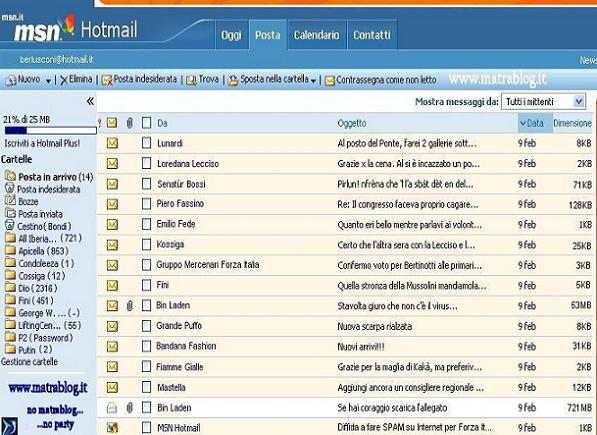Tick the Gruppo Mercenari Forza Italia checkbox
This screenshot has height=435, width=597.
pyautogui.click(x=146, y=265)
